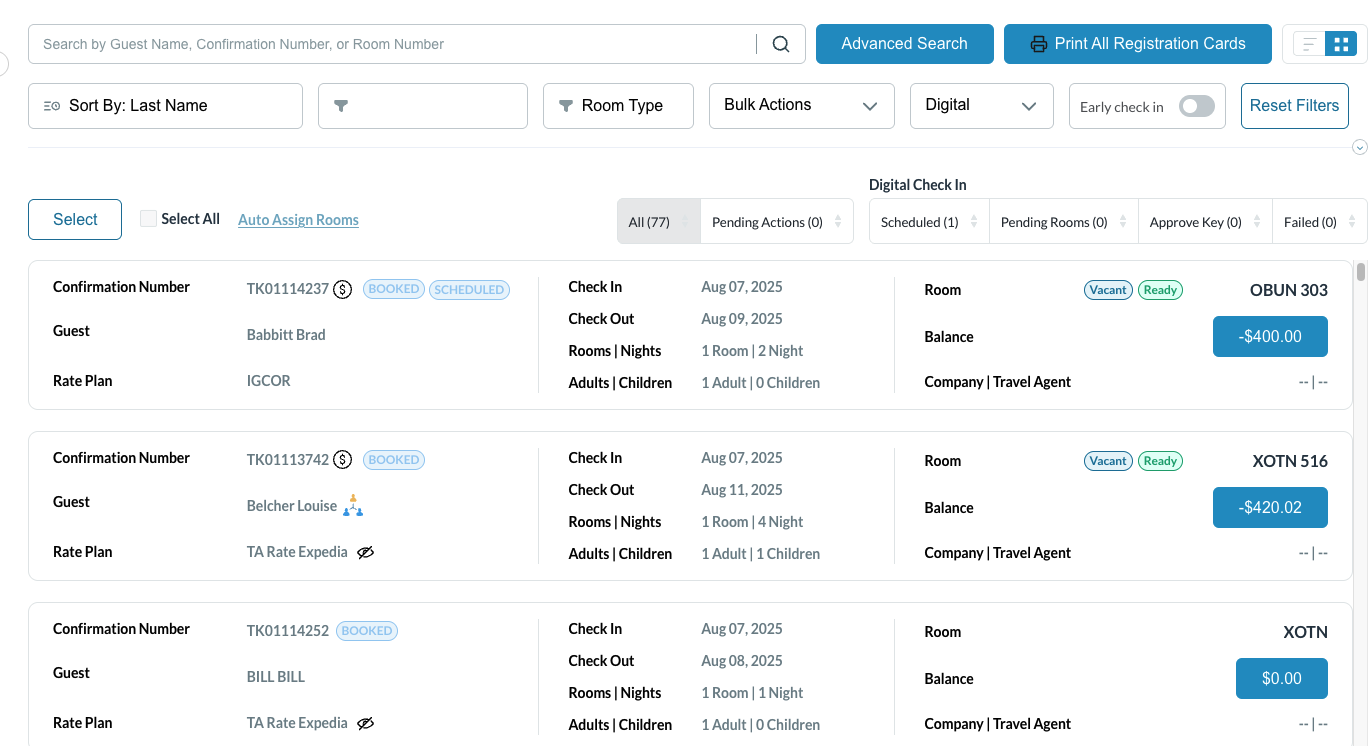Click the search magnifier icon
The width and height of the screenshot is (1372, 746).
pos(781,44)
